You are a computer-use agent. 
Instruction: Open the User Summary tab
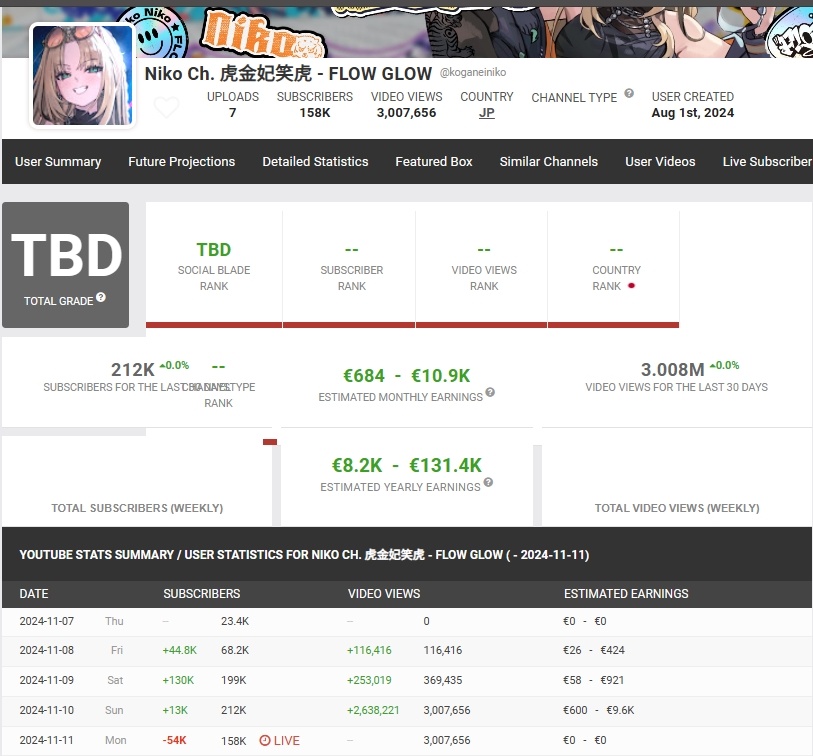click(58, 162)
